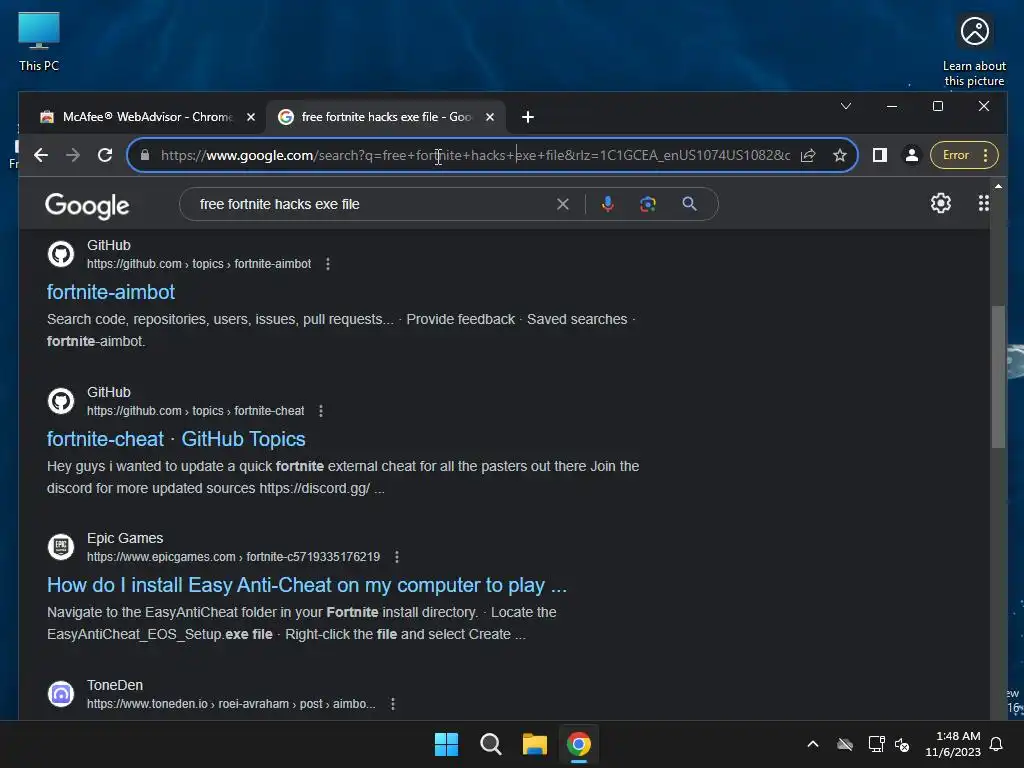Screen dimensions: 1024x768
Task: Open more options for ToneDen result
Action: coord(392,704)
